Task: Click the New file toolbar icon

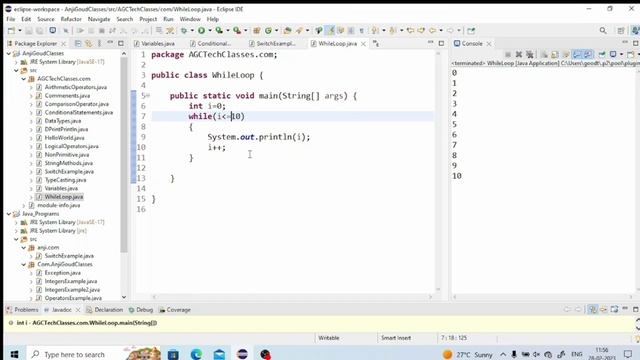Action: [x=11, y=31]
